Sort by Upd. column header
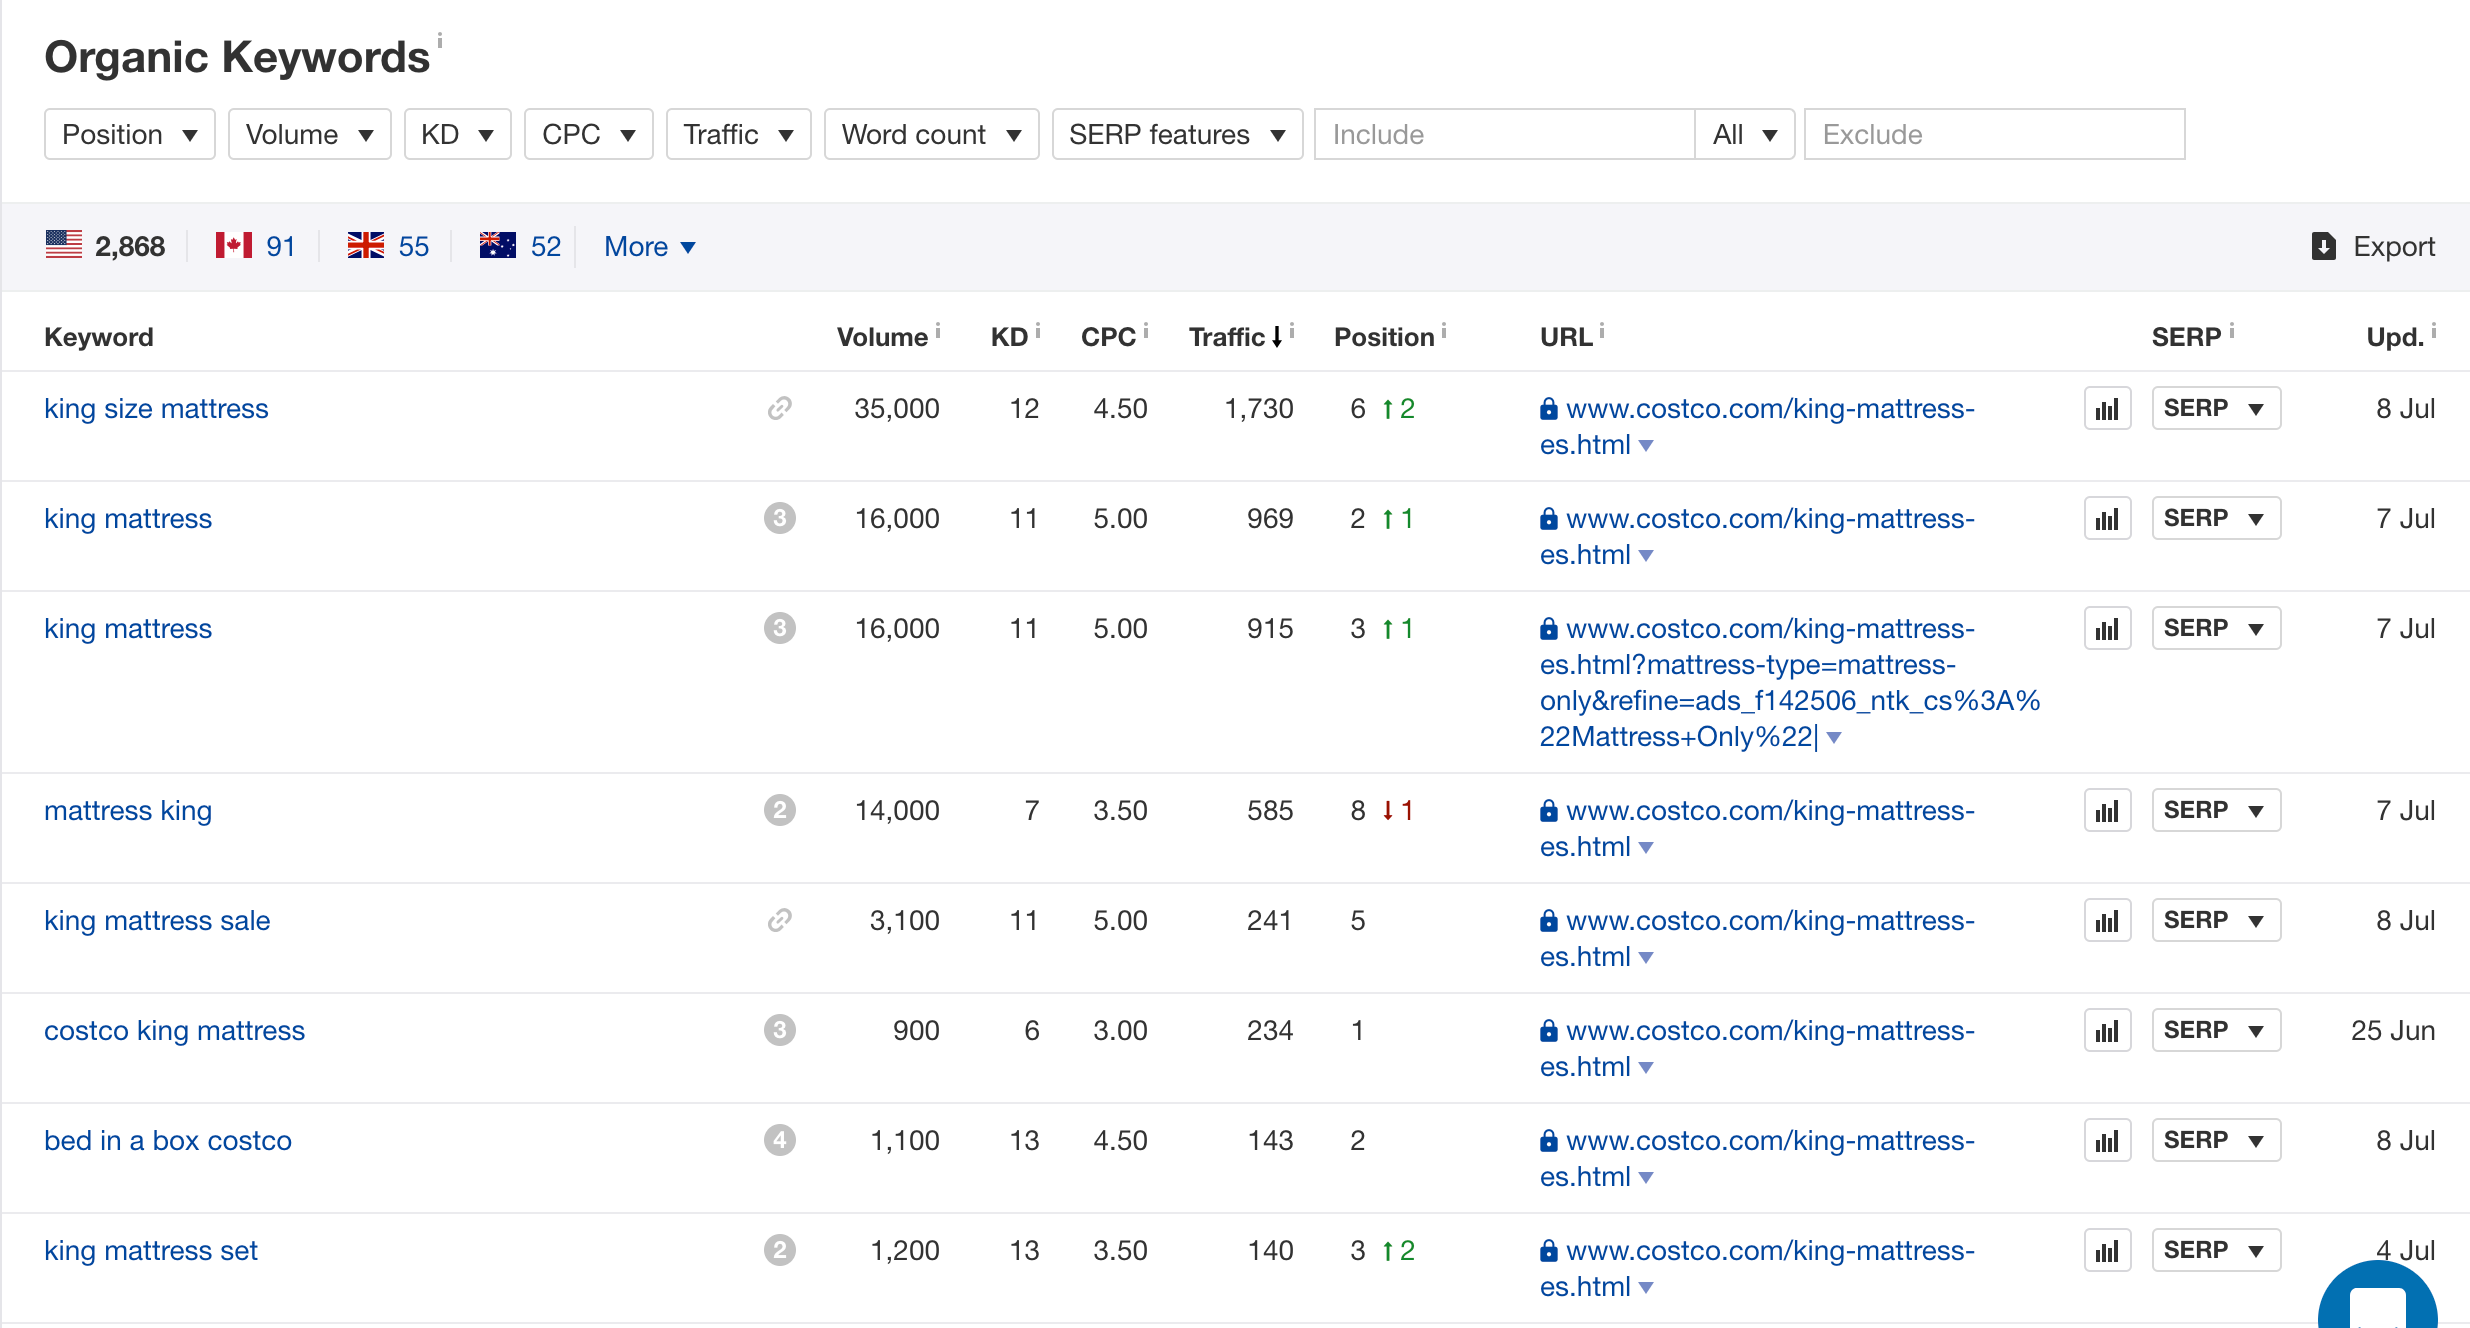The height and width of the screenshot is (1328, 2470). (x=2395, y=337)
